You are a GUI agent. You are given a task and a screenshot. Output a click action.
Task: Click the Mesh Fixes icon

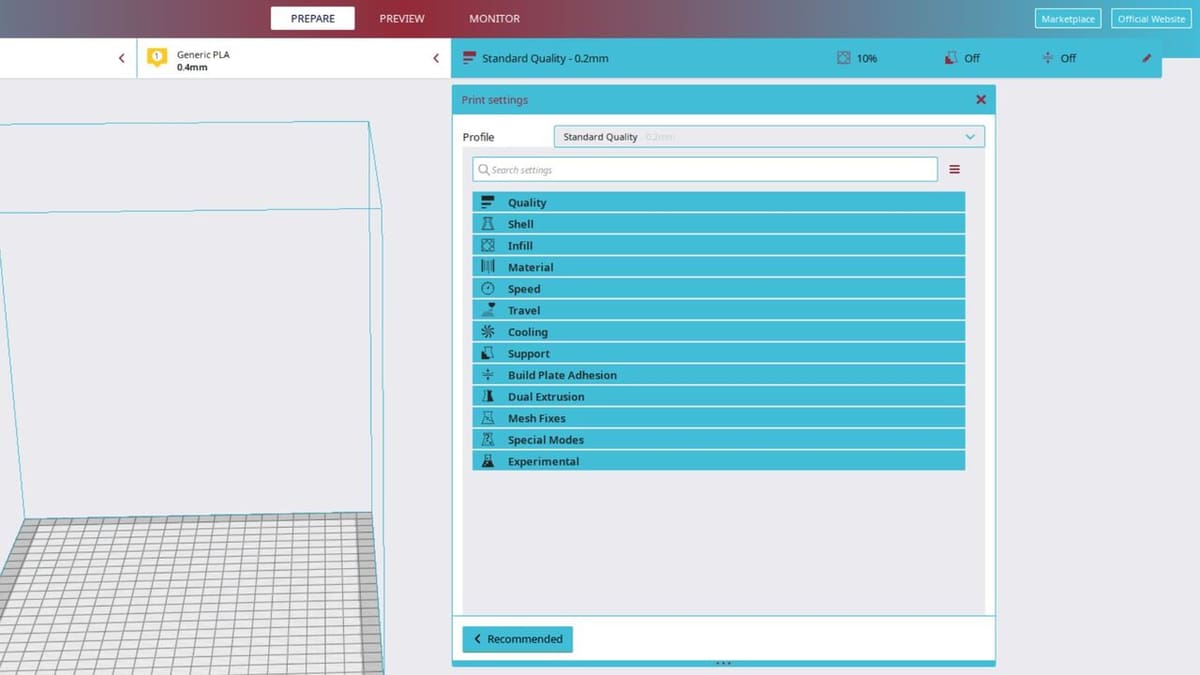(488, 418)
